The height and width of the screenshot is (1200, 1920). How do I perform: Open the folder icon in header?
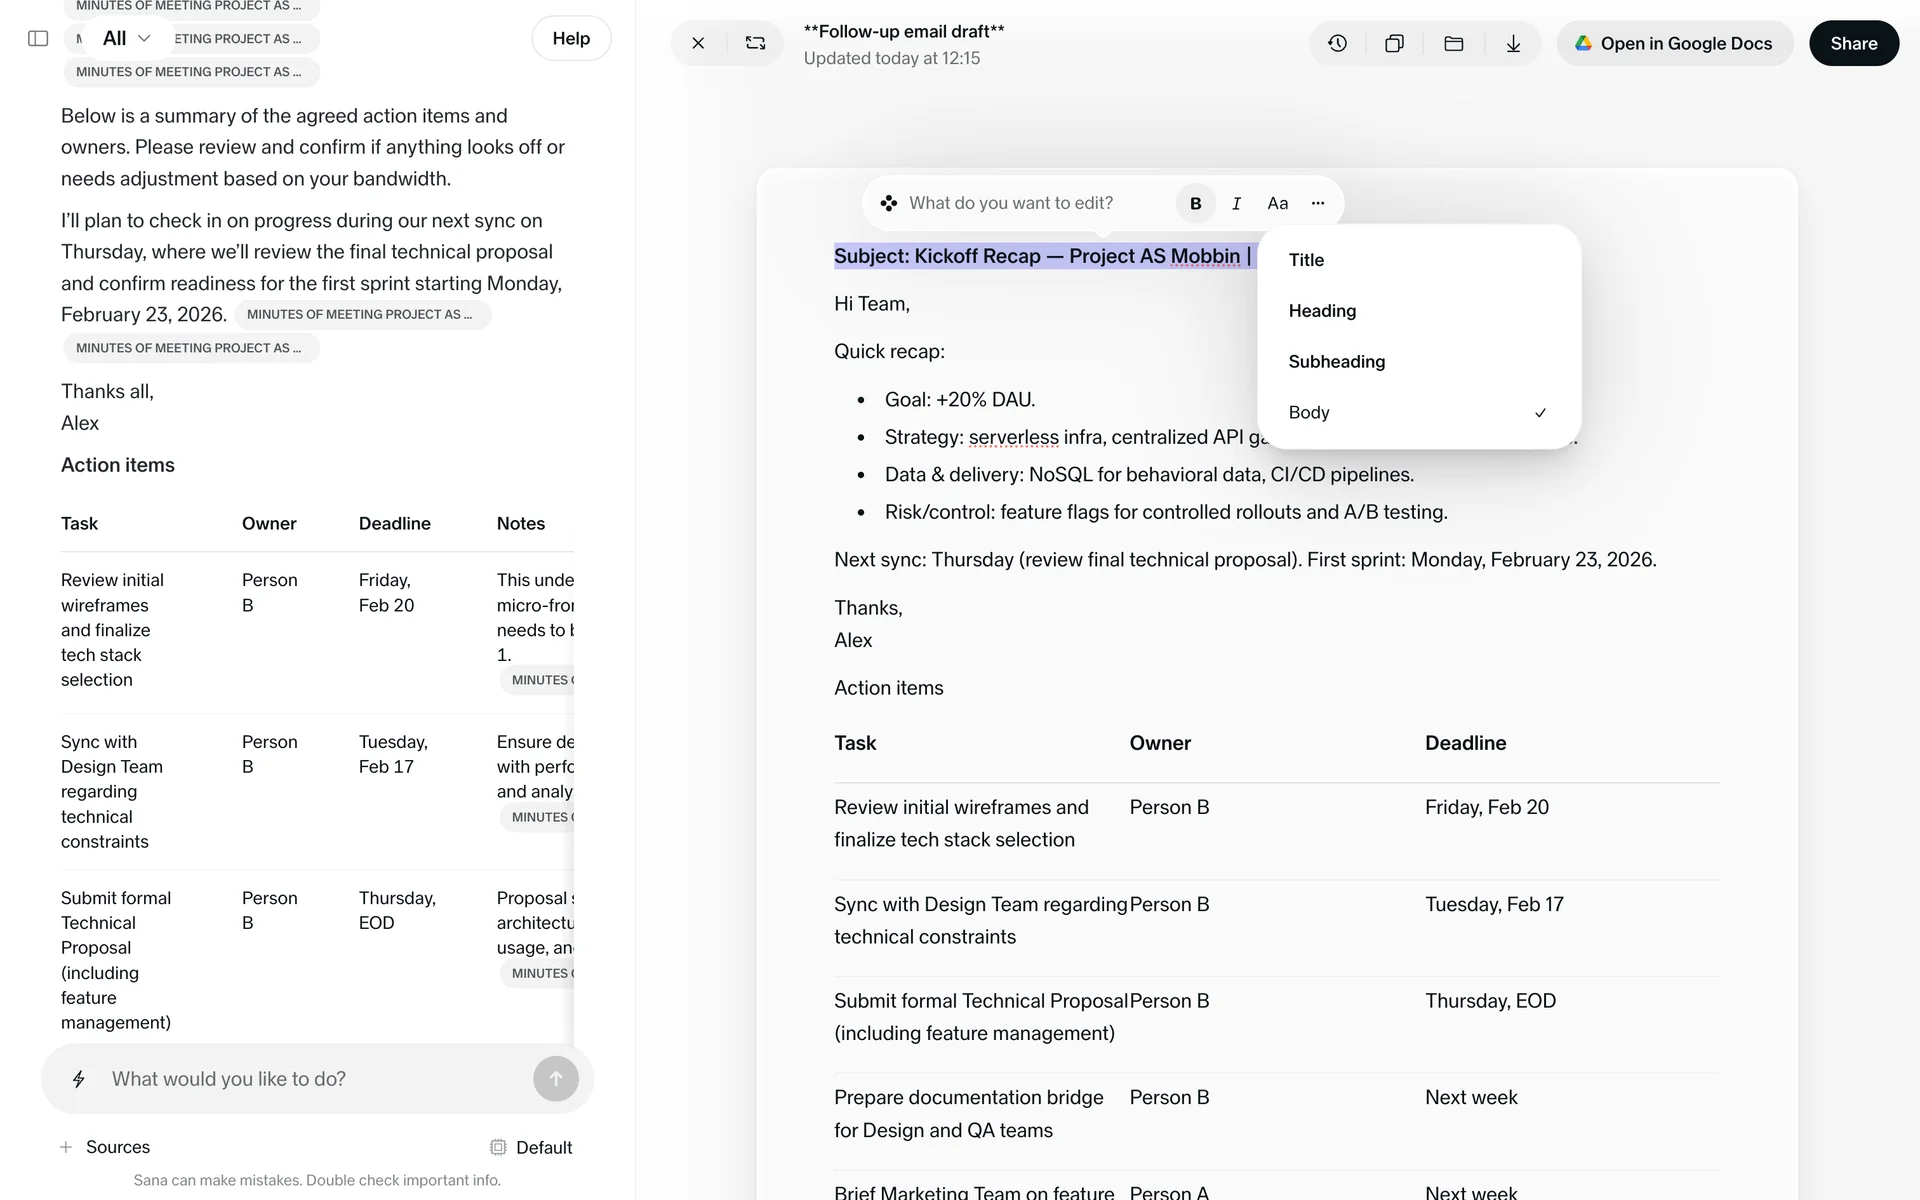[x=1454, y=44]
